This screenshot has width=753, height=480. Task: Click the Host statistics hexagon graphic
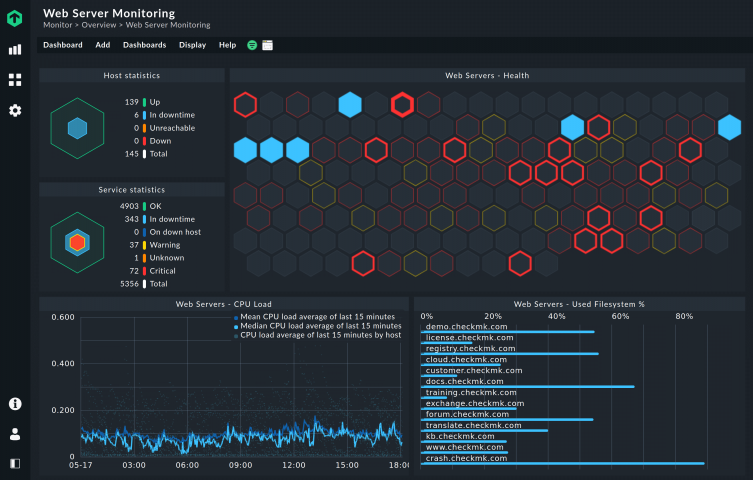tap(77, 128)
